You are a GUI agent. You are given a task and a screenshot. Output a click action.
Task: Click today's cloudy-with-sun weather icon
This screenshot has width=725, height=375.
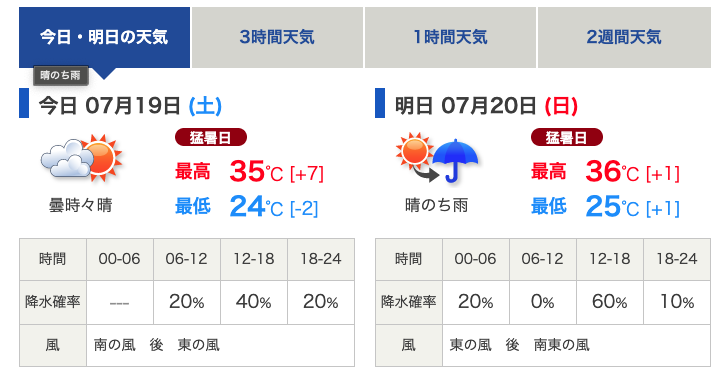[82, 159]
